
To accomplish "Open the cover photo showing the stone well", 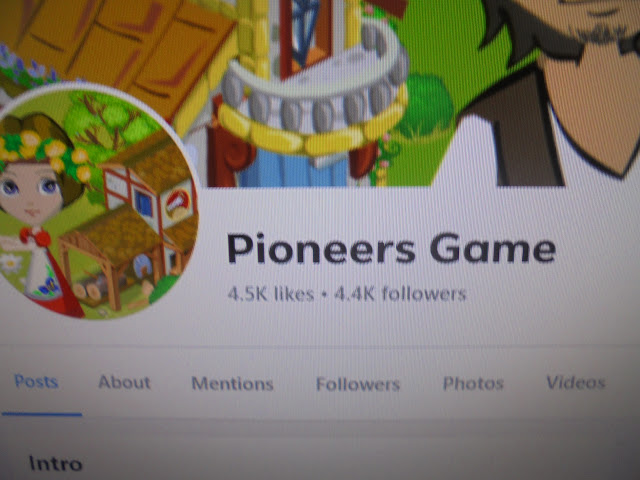I will tap(320, 93).
